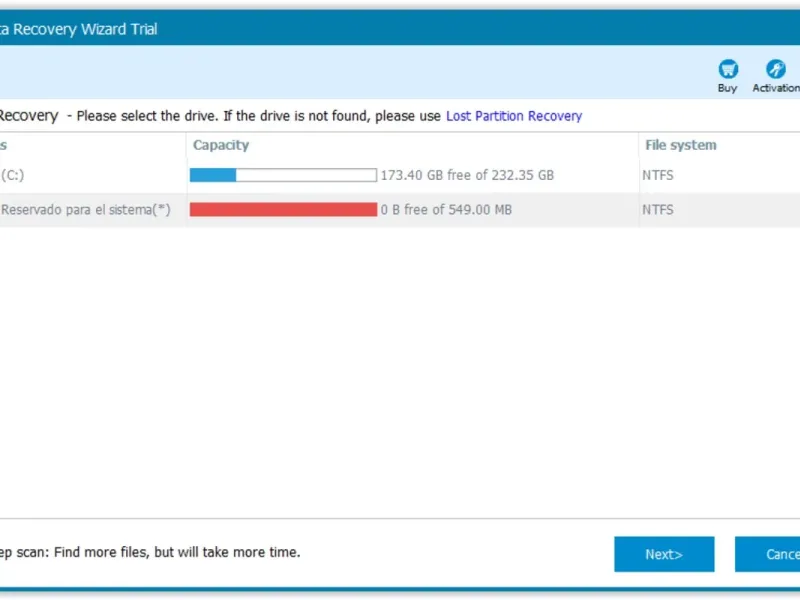Image resolution: width=800 pixels, height=600 pixels.
Task: Click the Capacity column header
Action: click(x=221, y=145)
